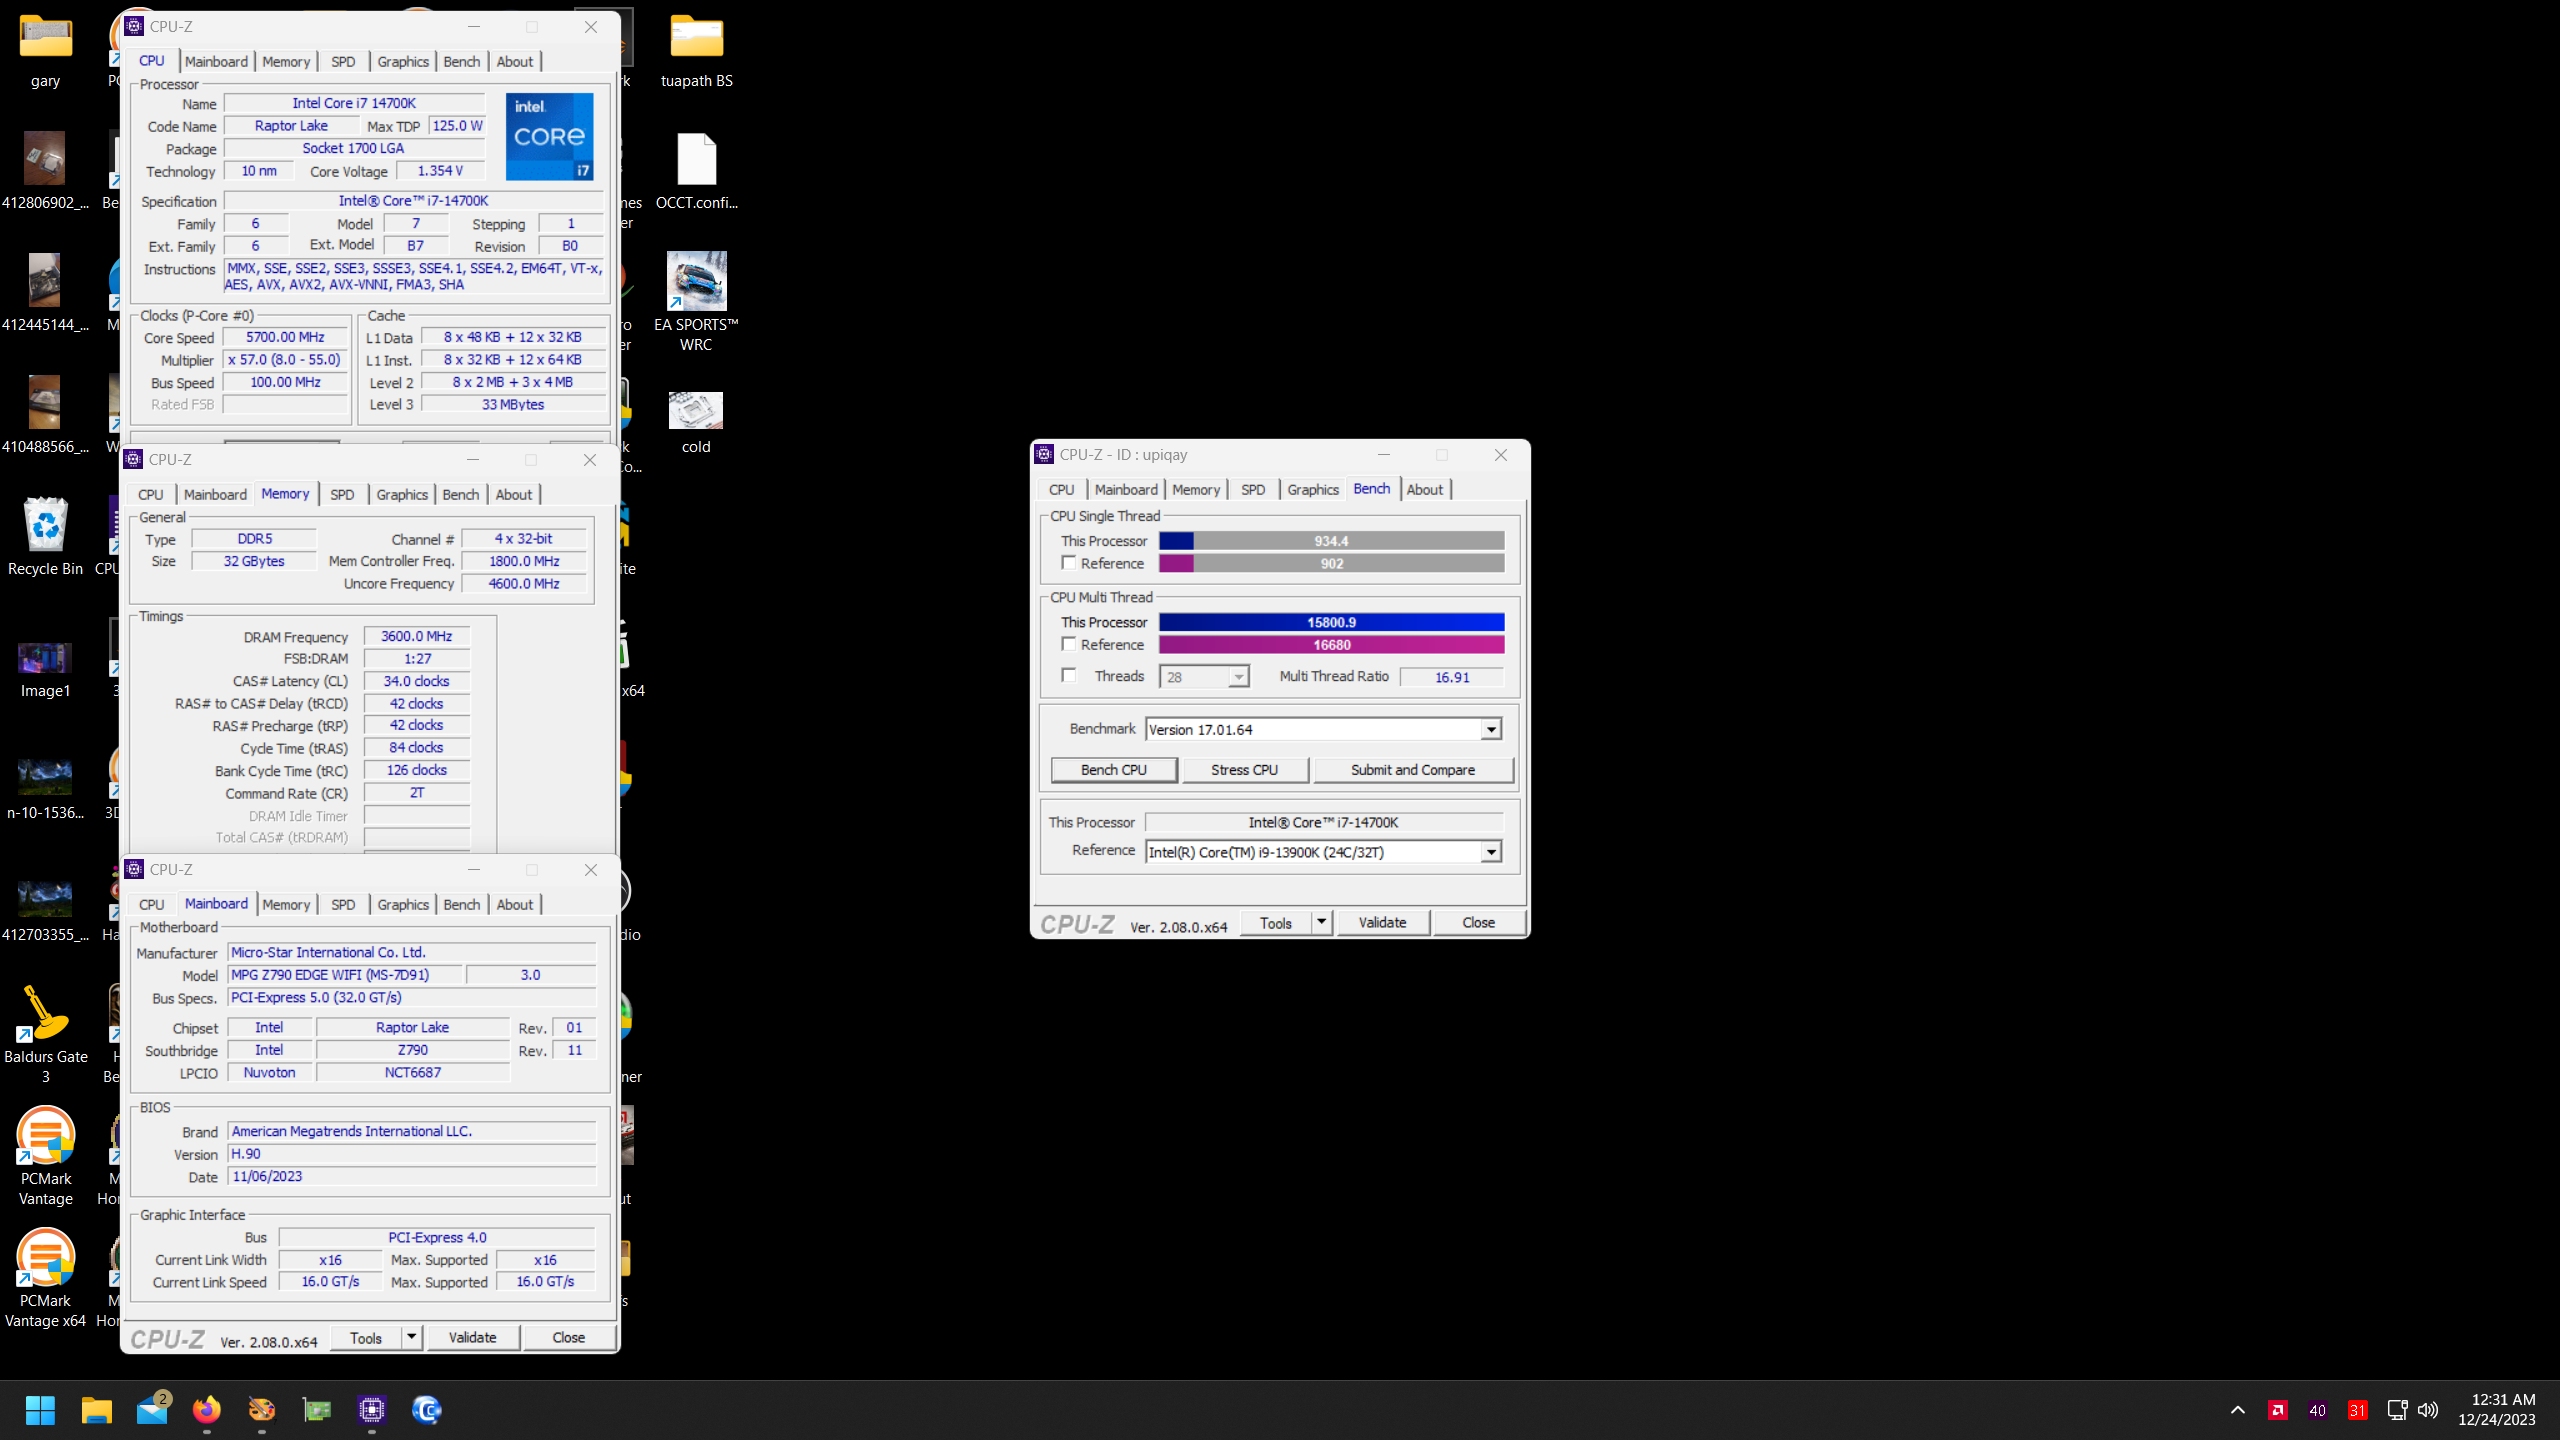Click the DRAM Frequency value 3600.0 MHz
This screenshot has width=2560, height=1440.
click(416, 636)
